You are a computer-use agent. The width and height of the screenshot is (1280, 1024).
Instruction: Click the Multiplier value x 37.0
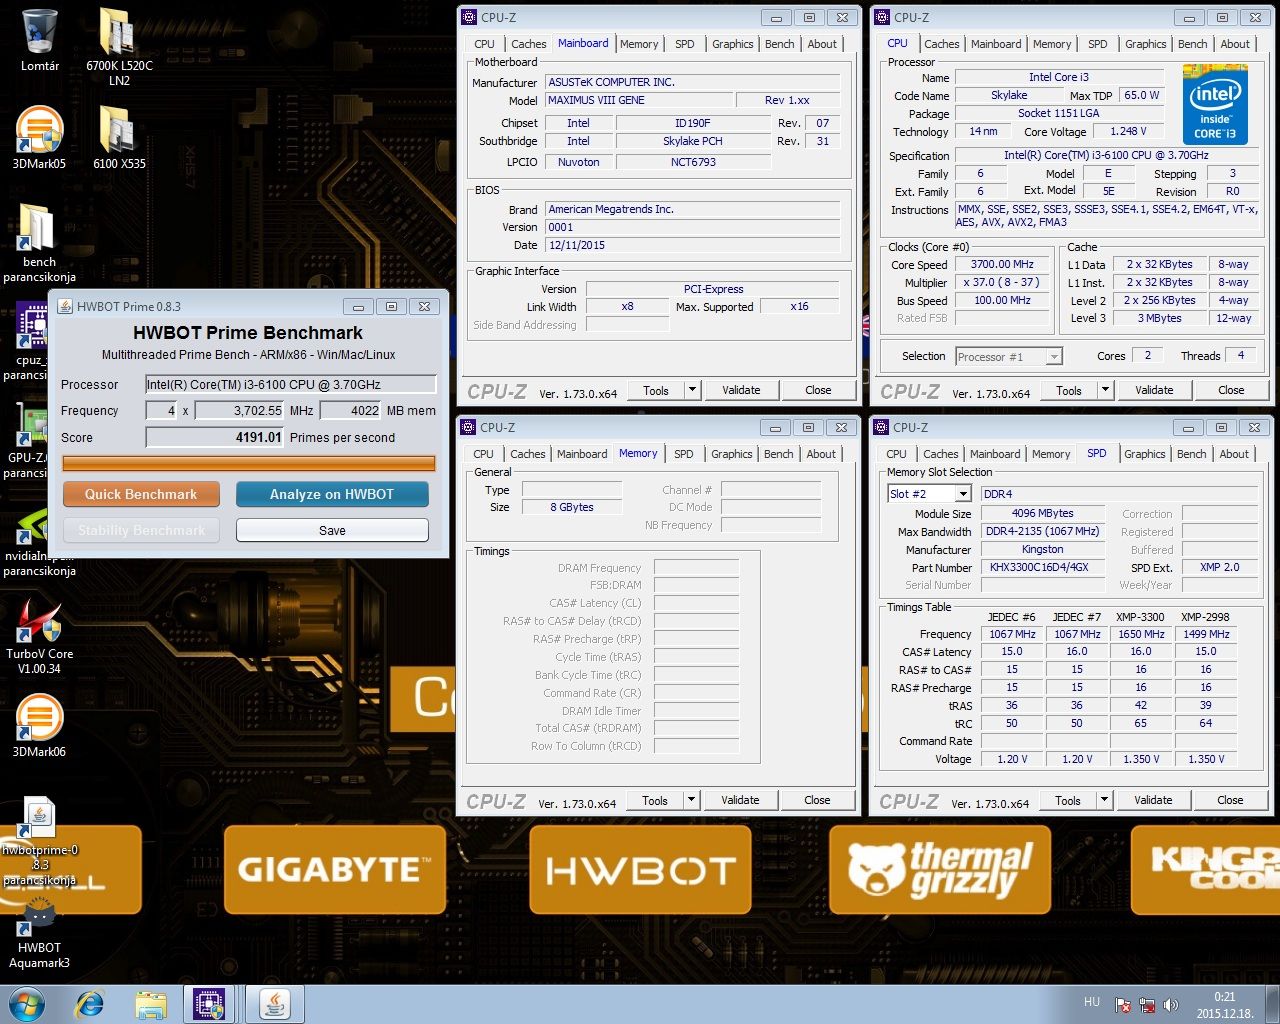click(x=1002, y=283)
